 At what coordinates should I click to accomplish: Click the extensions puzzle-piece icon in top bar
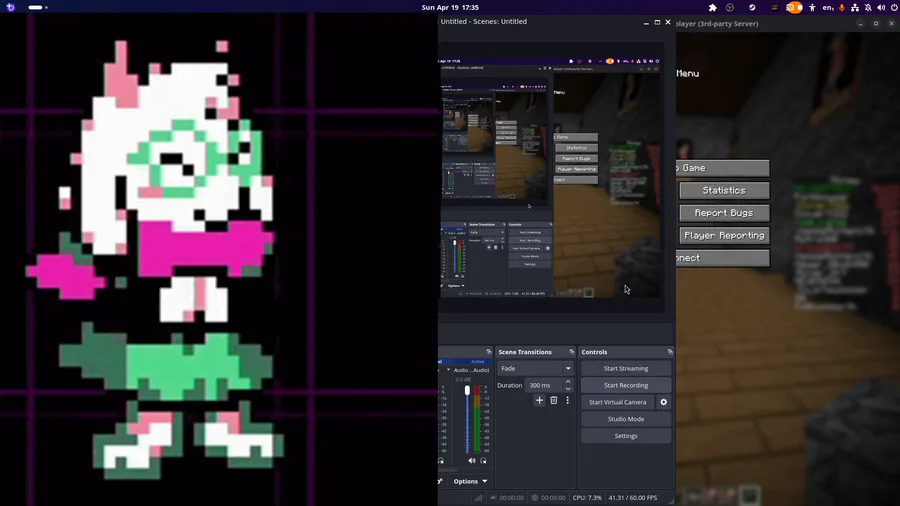tap(712, 7)
